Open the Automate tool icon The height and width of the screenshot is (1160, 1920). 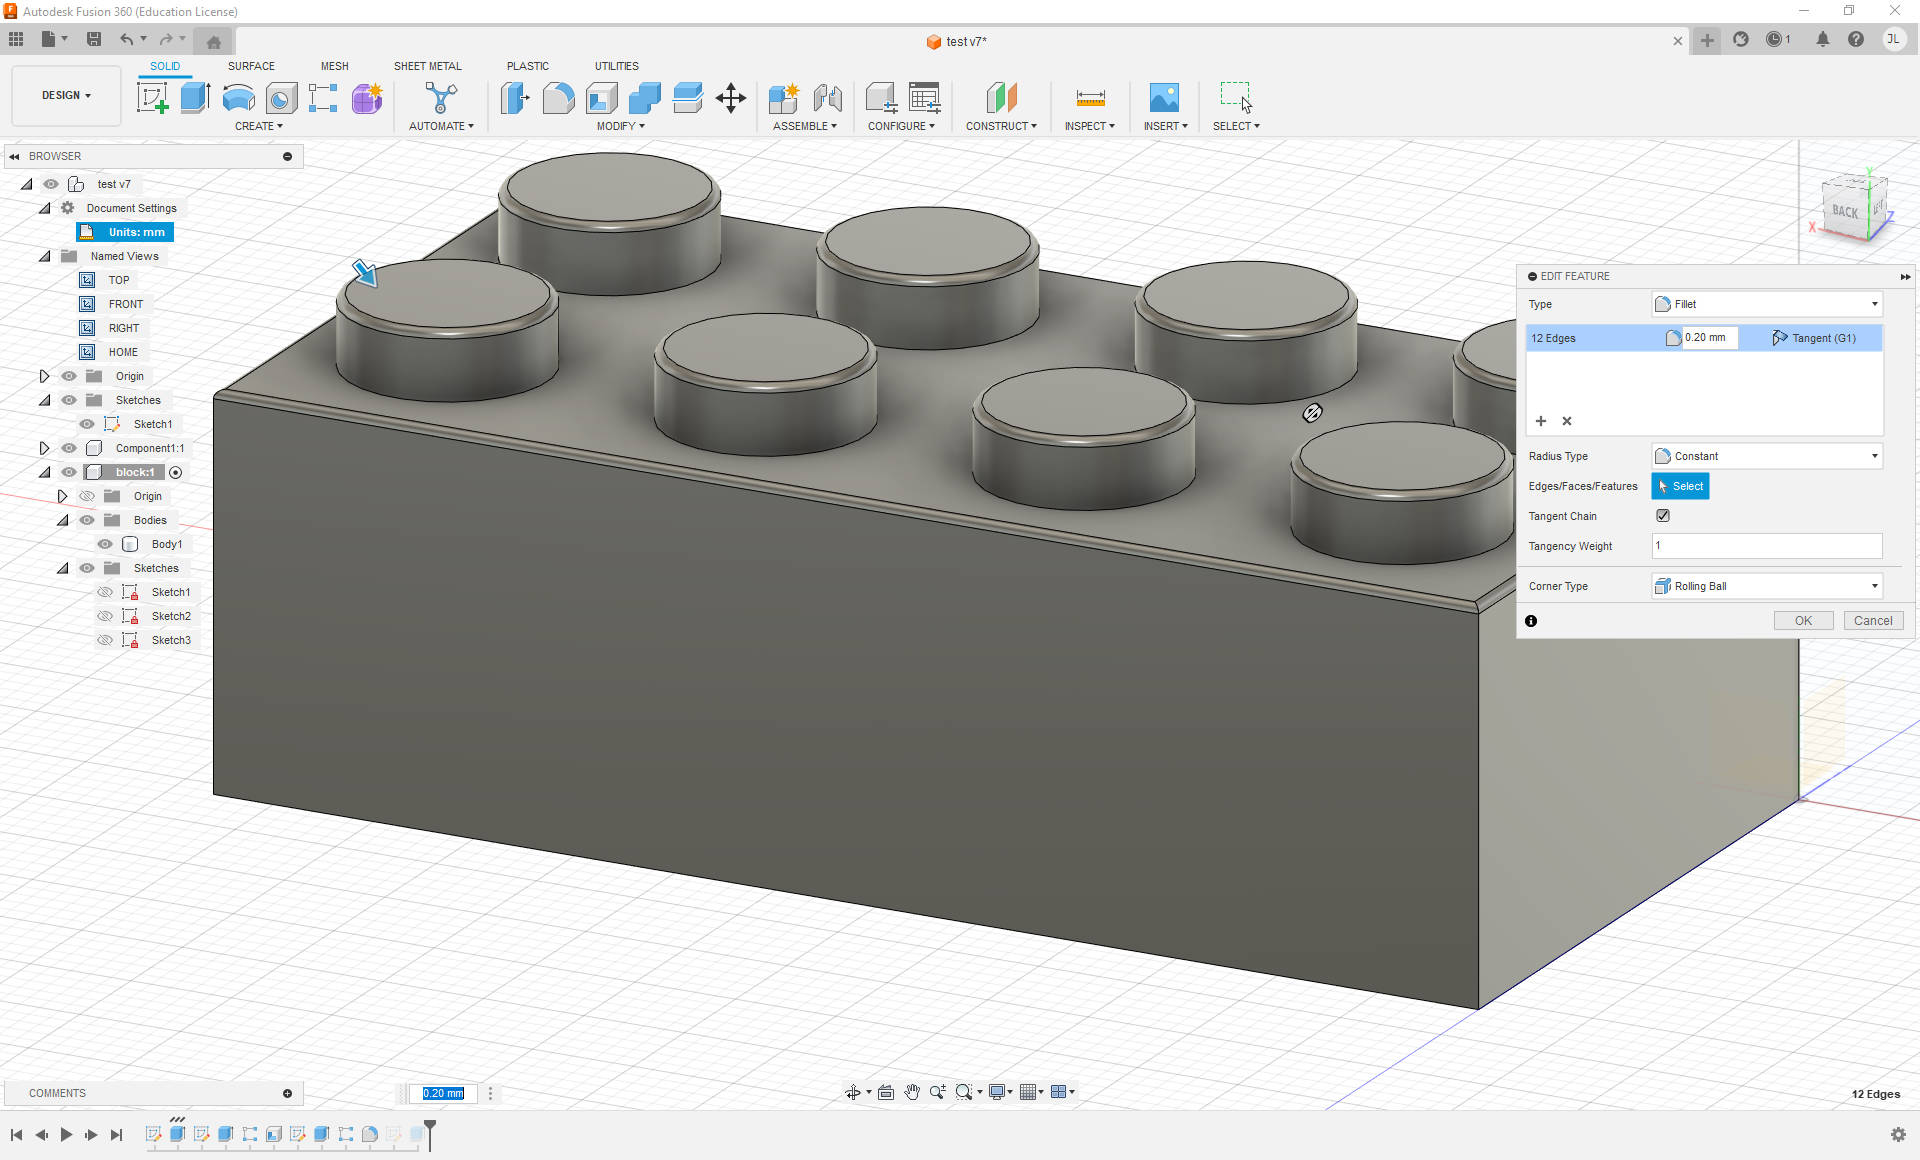(441, 98)
